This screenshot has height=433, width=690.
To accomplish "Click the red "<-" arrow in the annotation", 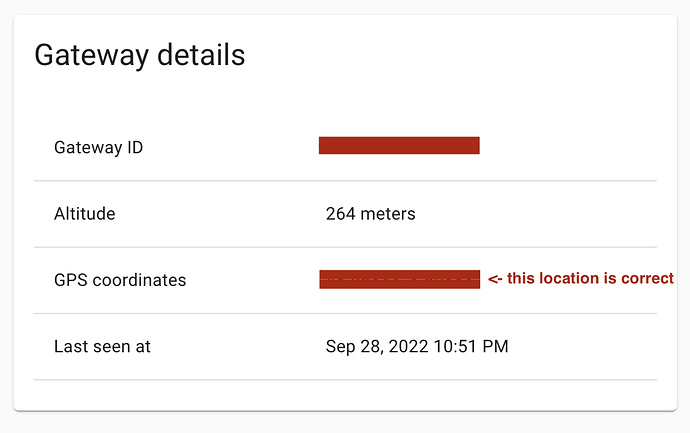I will [495, 279].
